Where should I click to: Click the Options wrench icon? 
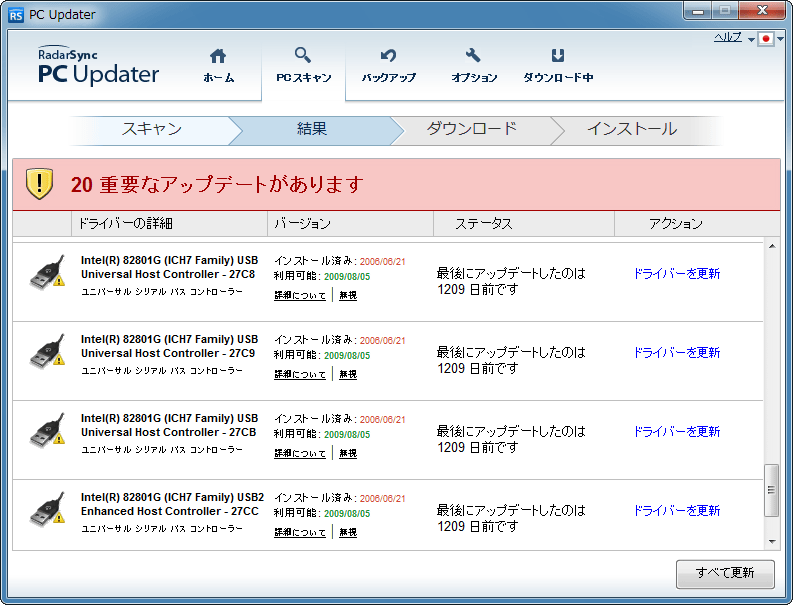(473, 55)
